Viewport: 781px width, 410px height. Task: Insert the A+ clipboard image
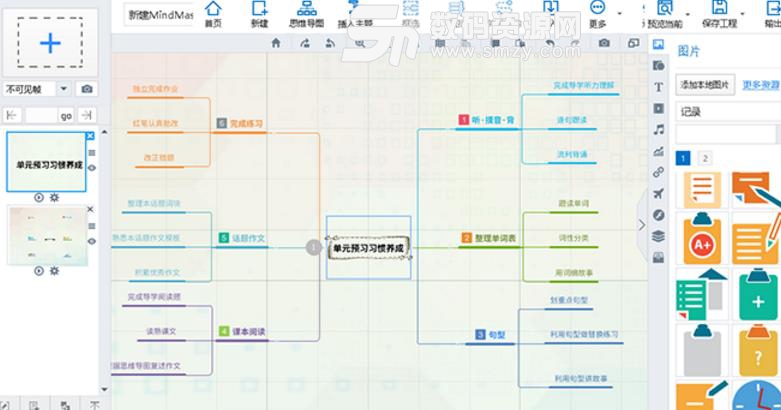pos(702,239)
